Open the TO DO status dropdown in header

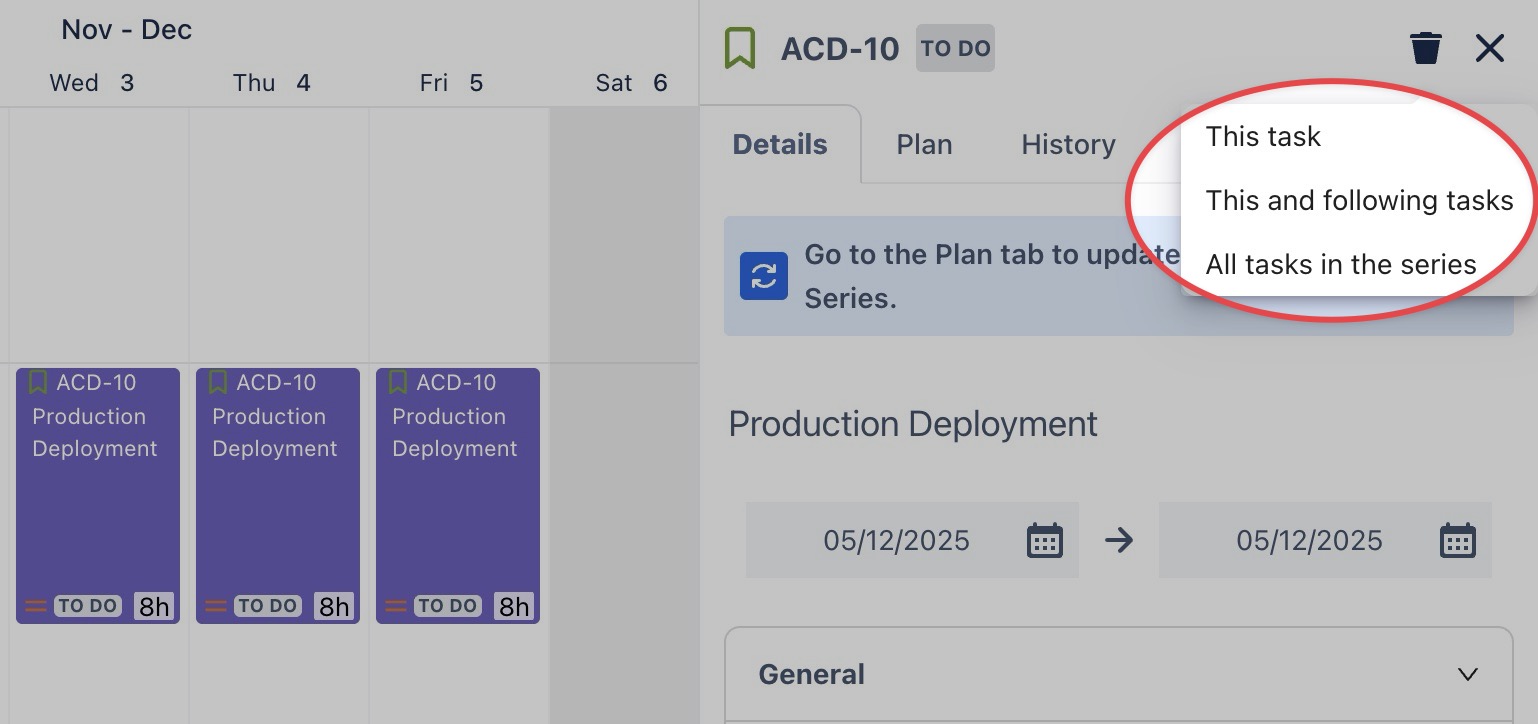coord(955,48)
